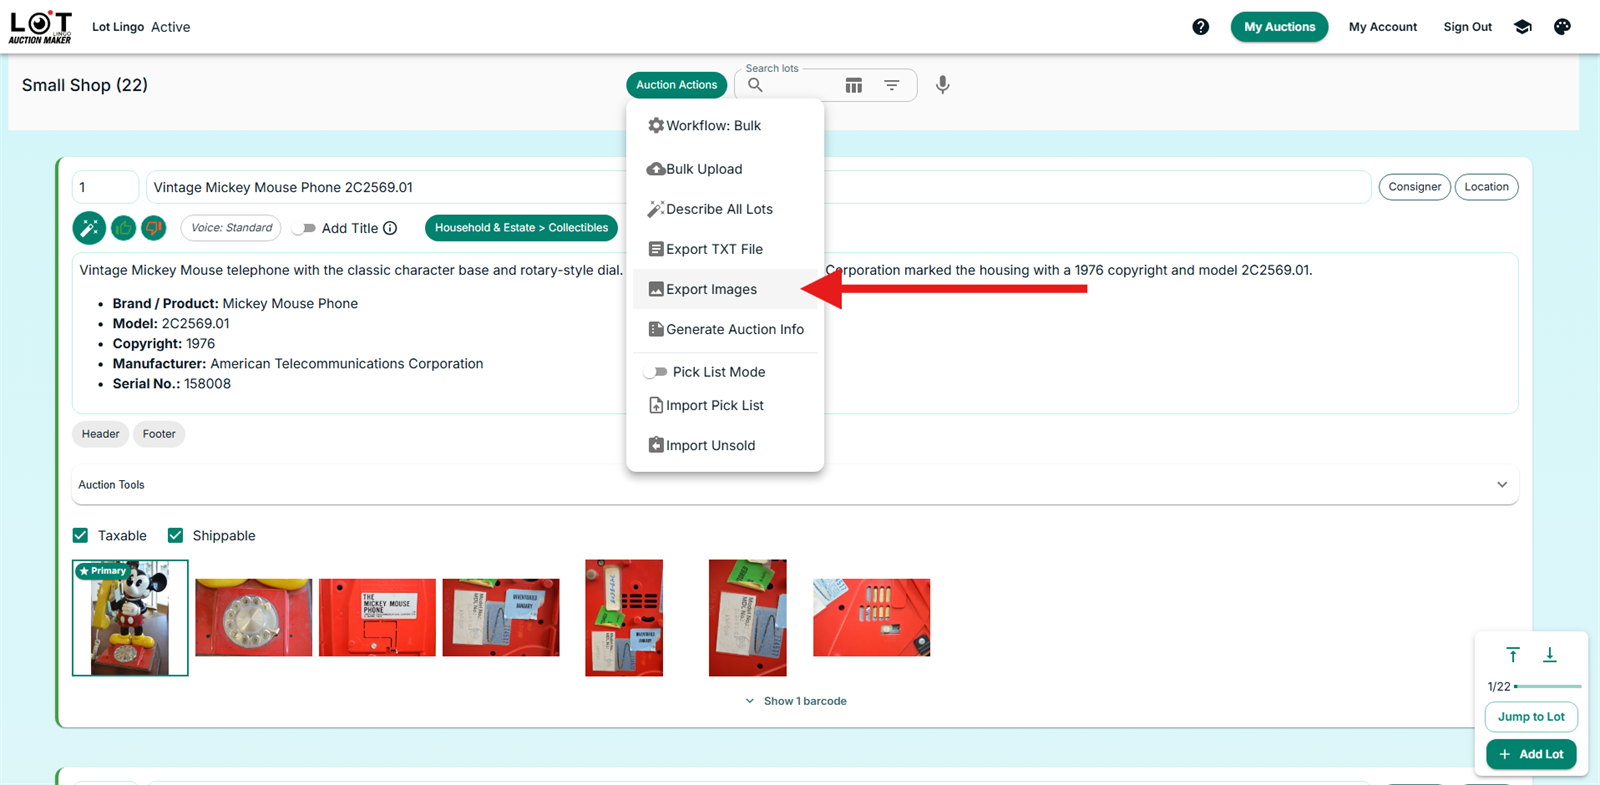Select Export Images menu item

[725, 289]
